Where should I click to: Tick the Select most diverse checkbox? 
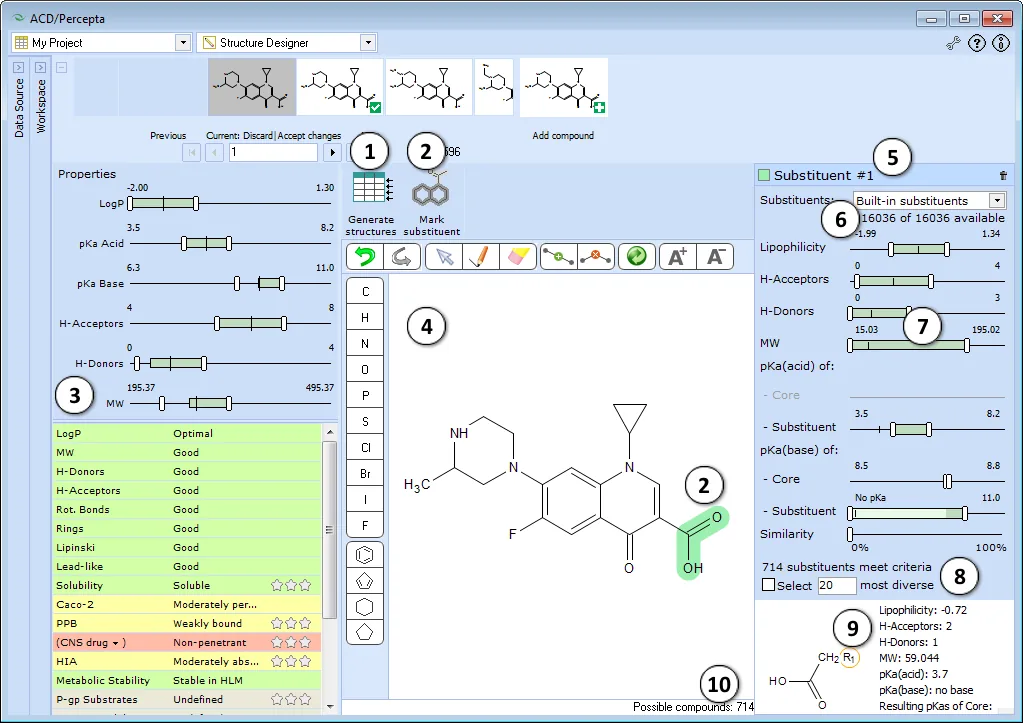[769, 585]
